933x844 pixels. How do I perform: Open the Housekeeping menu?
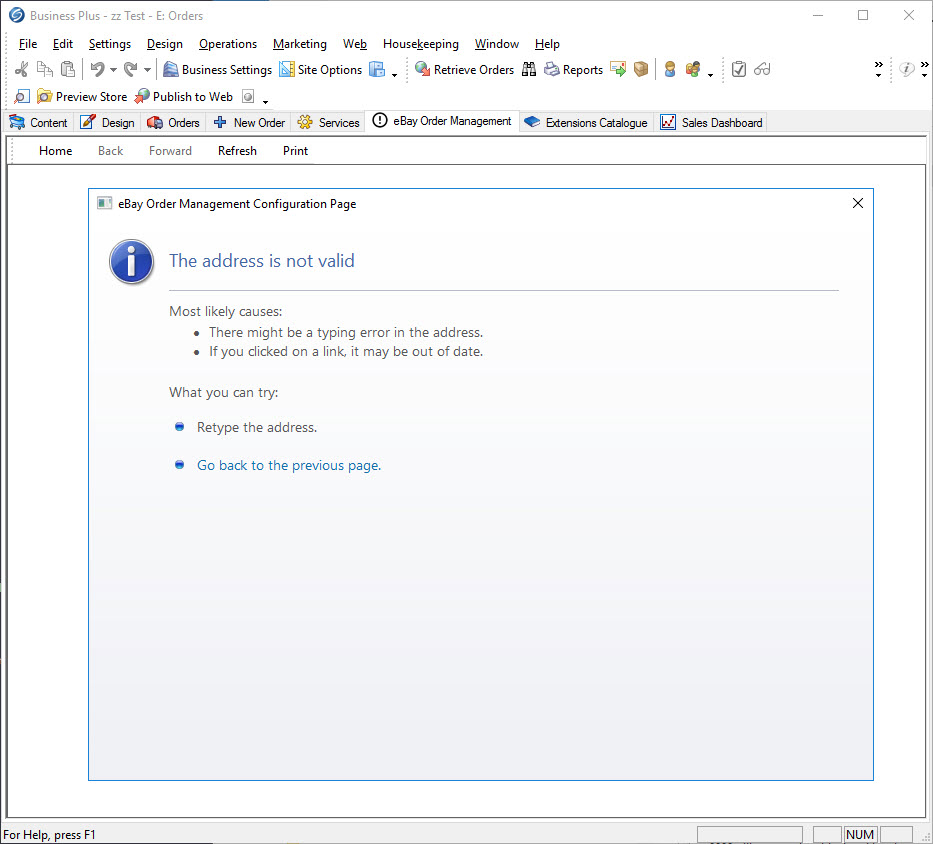click(x=420, y=44)
